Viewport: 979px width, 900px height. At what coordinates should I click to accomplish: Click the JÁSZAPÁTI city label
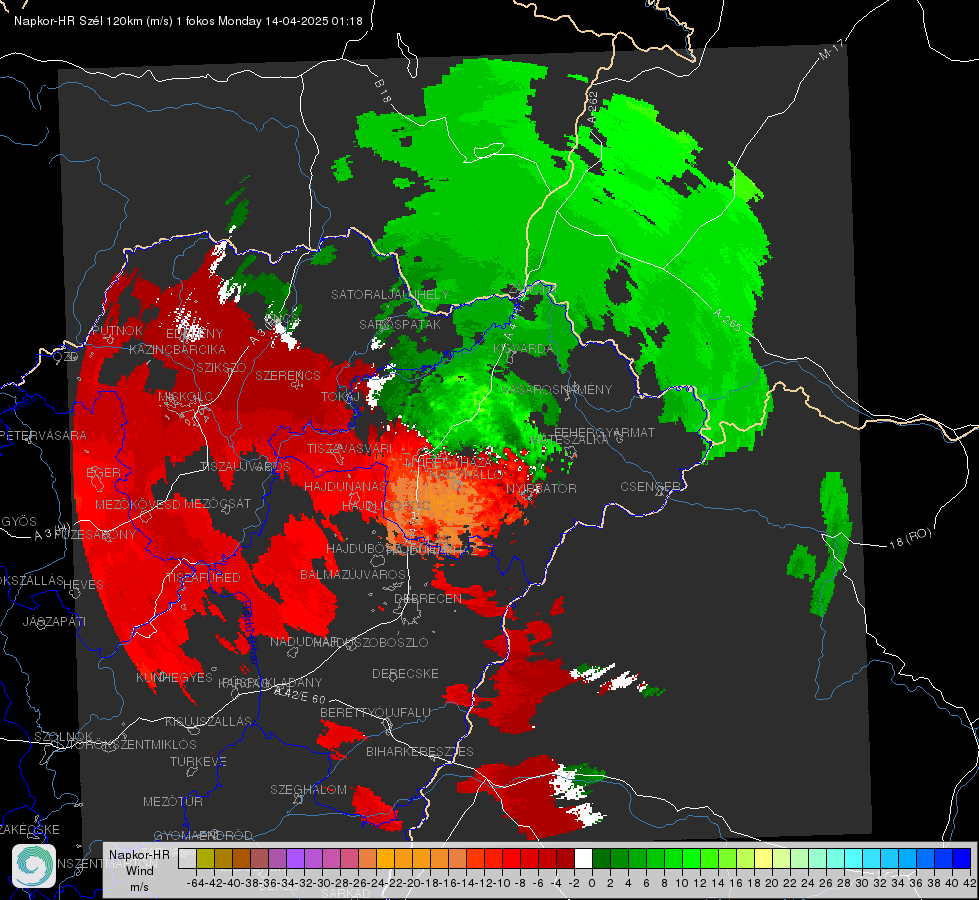pos(54,622)
